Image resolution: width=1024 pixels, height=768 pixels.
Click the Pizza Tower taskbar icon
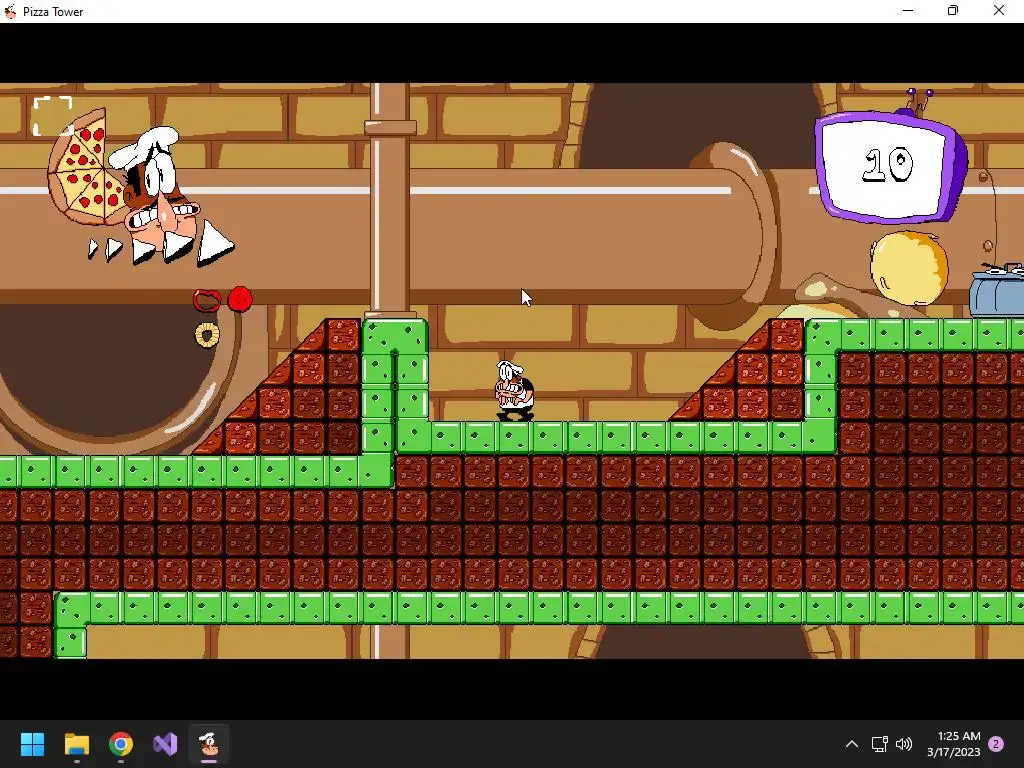click(x=209, y=744)
